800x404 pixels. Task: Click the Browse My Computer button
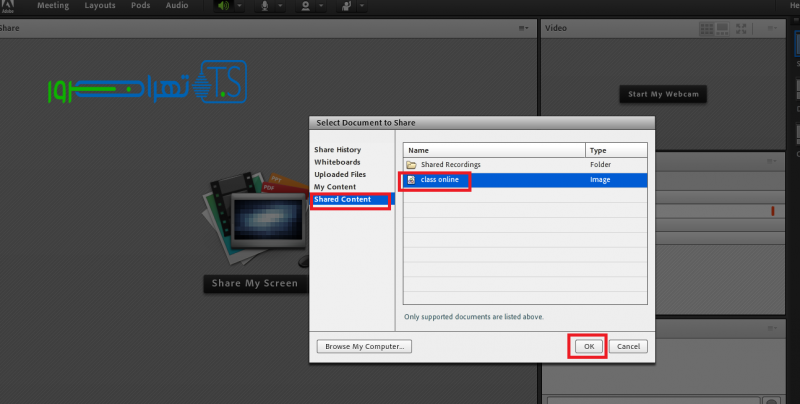coord(364,346)
